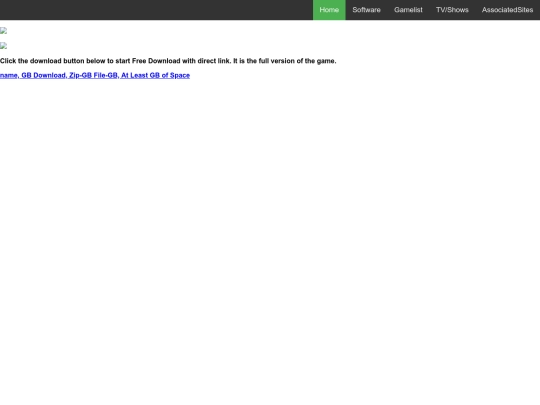Click the GB Download direct link
540x405 pixels.
tap(95, 75)
